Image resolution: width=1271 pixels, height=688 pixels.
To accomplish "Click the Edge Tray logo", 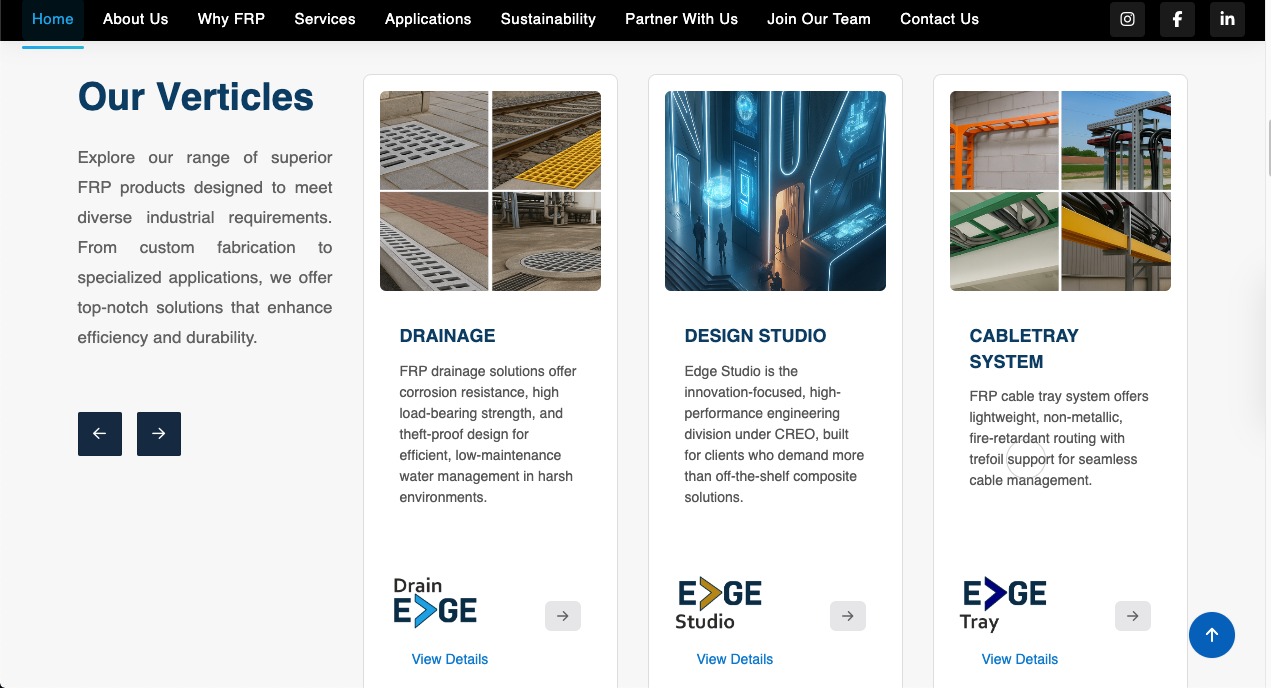I will click(x=1004, y=604).
